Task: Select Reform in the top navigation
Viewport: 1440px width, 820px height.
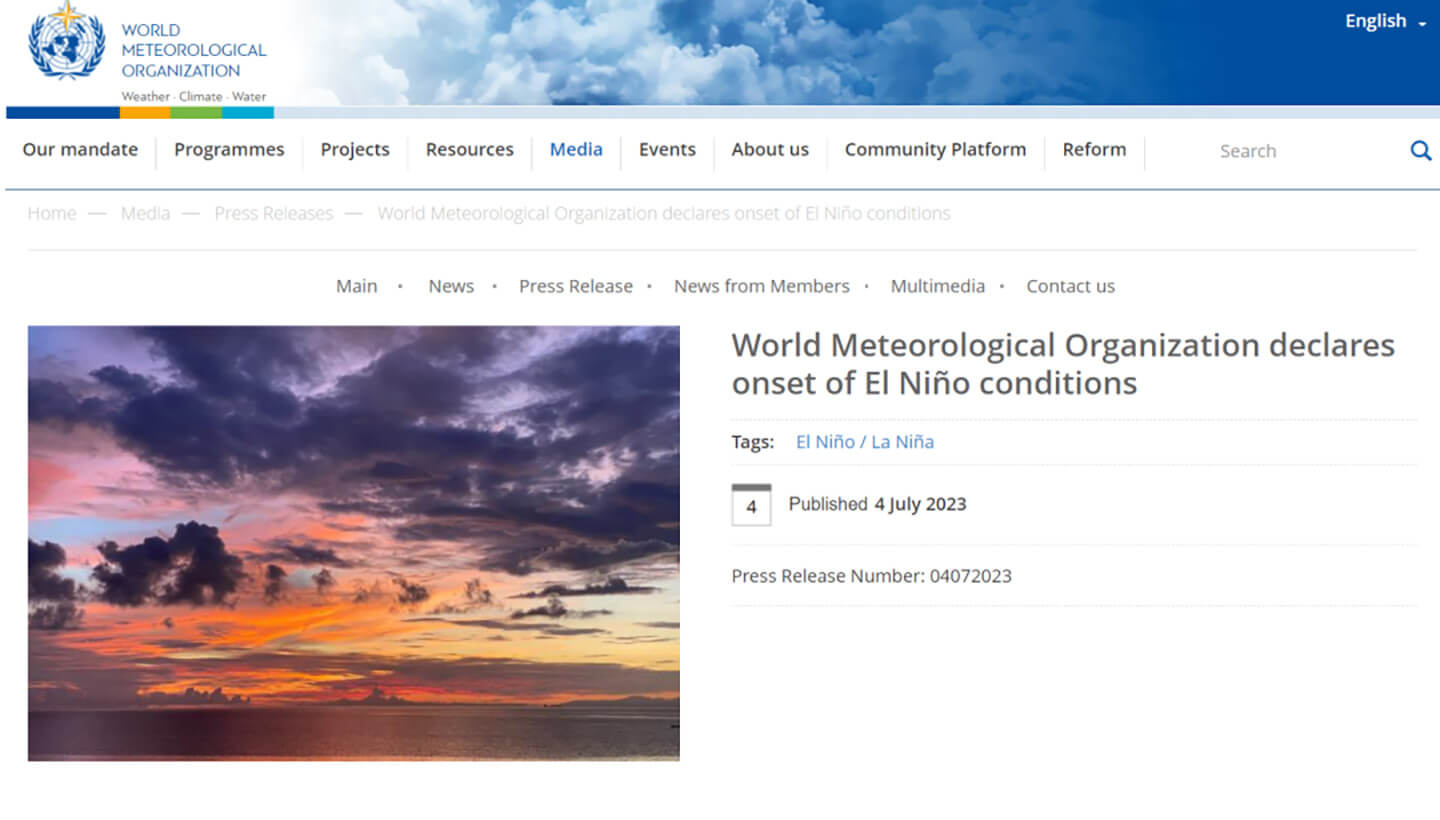Action: point(1094,150)
